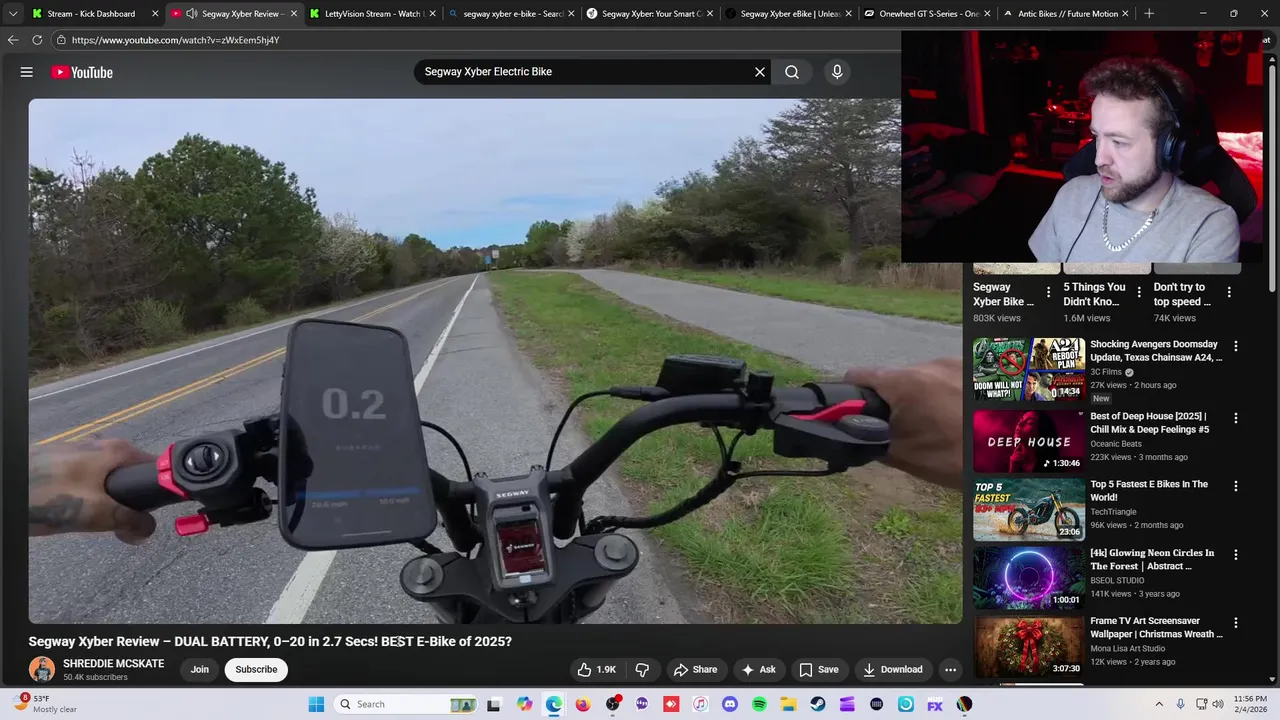
Task: Like the video with 1.9K likes
Action: click(x=596, y=670)
